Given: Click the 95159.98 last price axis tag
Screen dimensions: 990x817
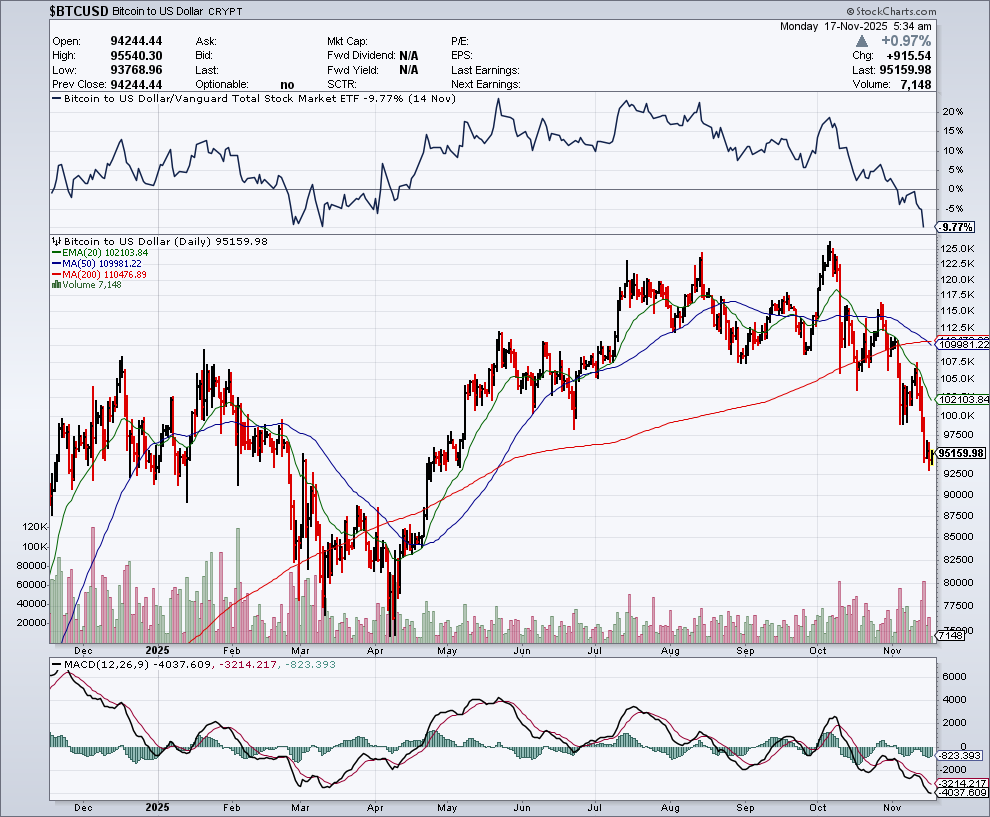Looking at the screenshot, I should point(964,453).
